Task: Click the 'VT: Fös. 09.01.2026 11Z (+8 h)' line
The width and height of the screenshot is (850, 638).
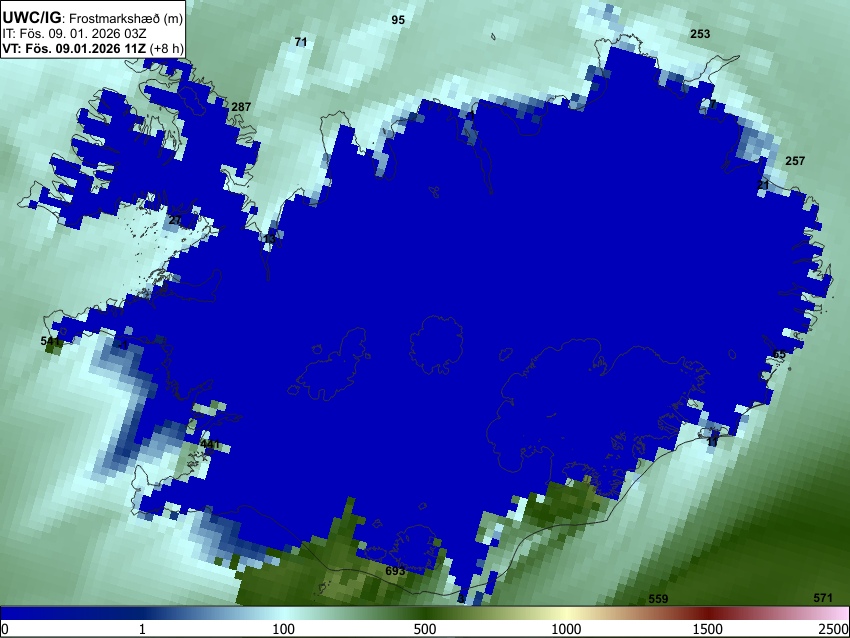Action: (93, 48)
